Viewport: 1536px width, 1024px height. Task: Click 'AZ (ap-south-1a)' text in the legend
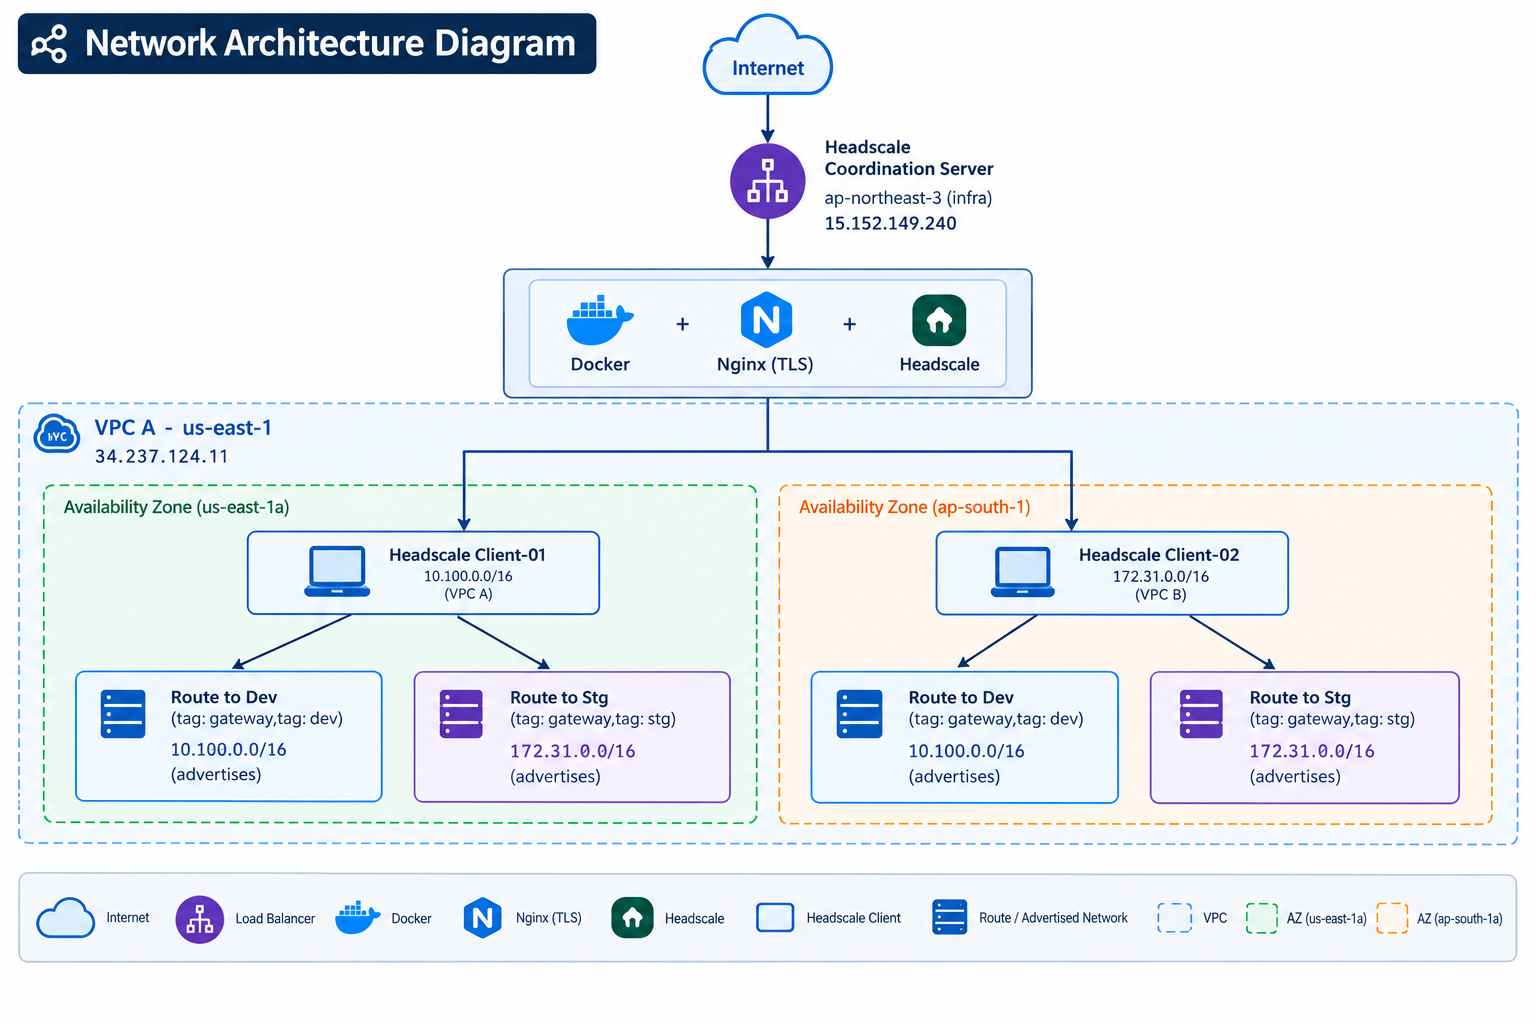pos(1459,918)
